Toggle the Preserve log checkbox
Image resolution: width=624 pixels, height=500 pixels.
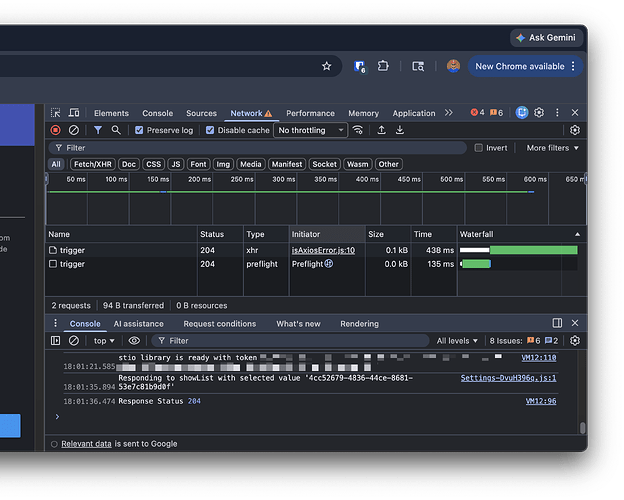[x=139, y=130]
